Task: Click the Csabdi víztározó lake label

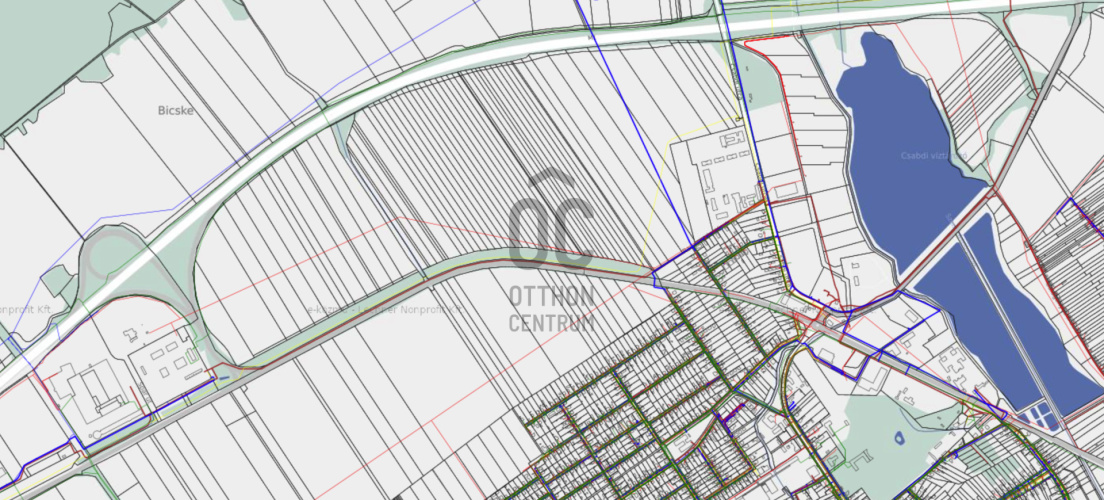Action: tap(934, 156)
